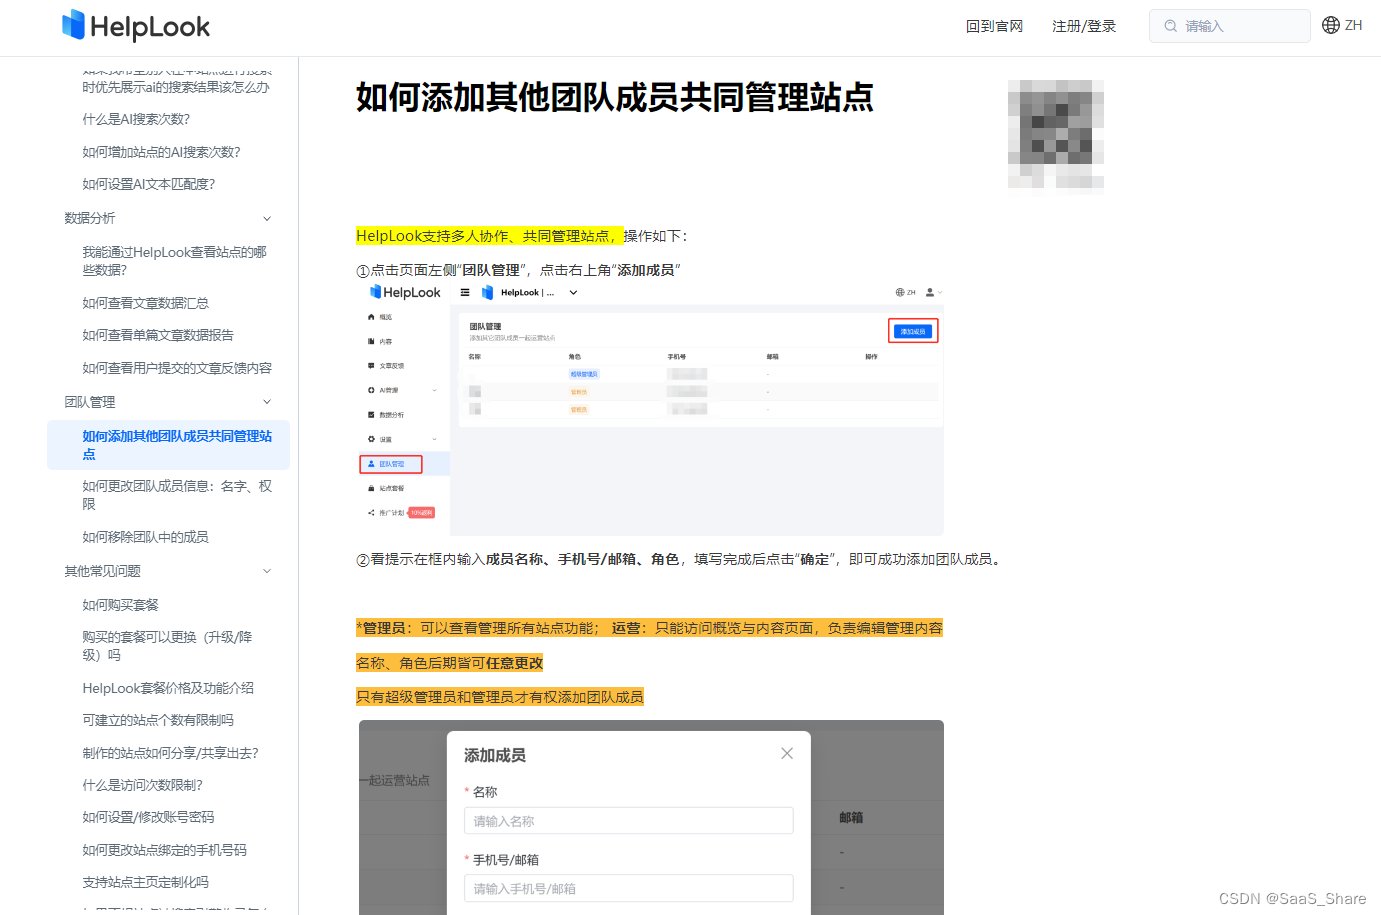Click the 团队管理 category label in sidebar
The height and width of the screenshot is (915, 1381).
(90, 402)
